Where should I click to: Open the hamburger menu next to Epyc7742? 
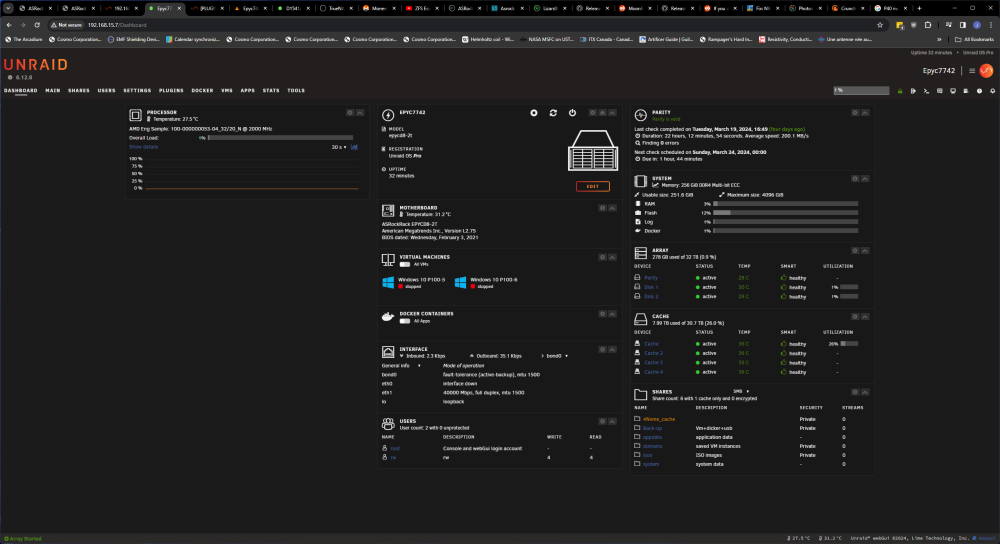(971, 71)
